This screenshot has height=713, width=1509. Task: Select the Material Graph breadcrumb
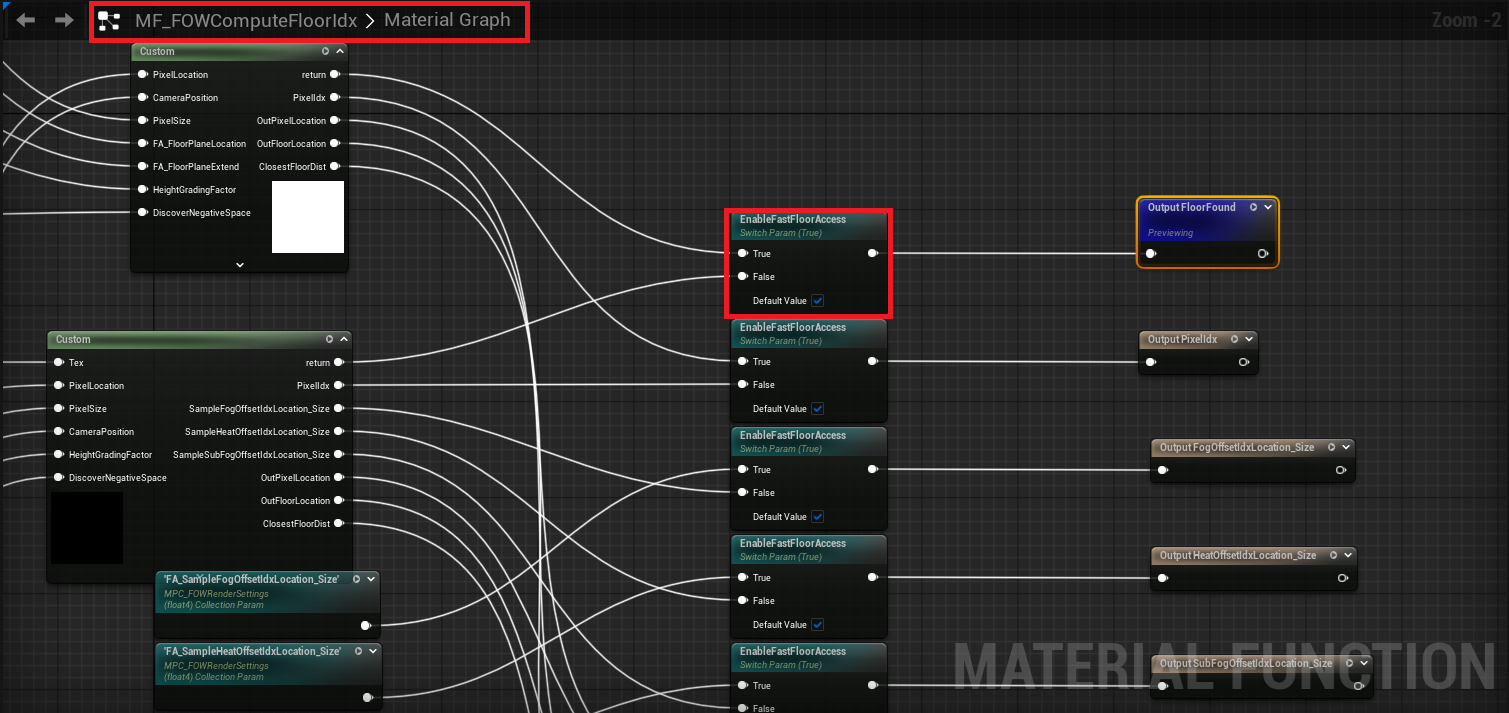447,20
